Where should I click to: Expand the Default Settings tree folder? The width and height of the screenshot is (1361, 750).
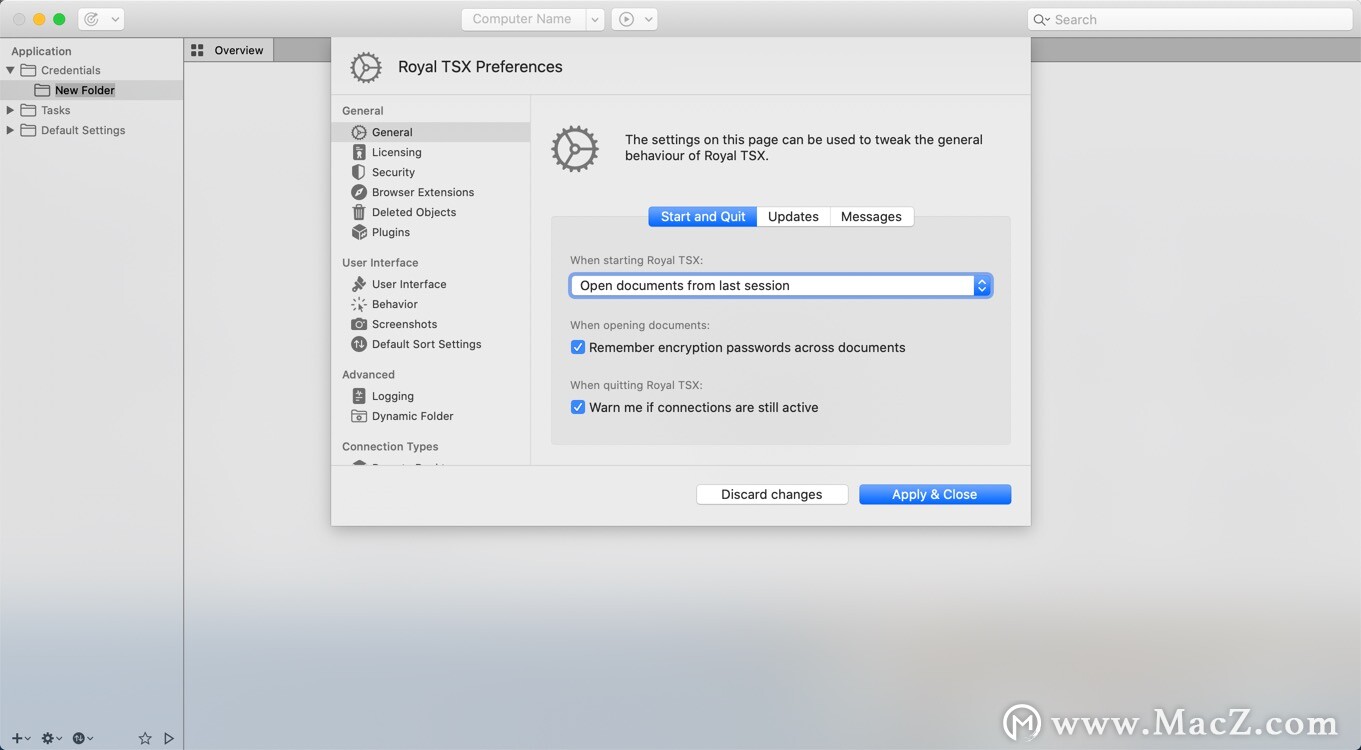tap(10, 130)
